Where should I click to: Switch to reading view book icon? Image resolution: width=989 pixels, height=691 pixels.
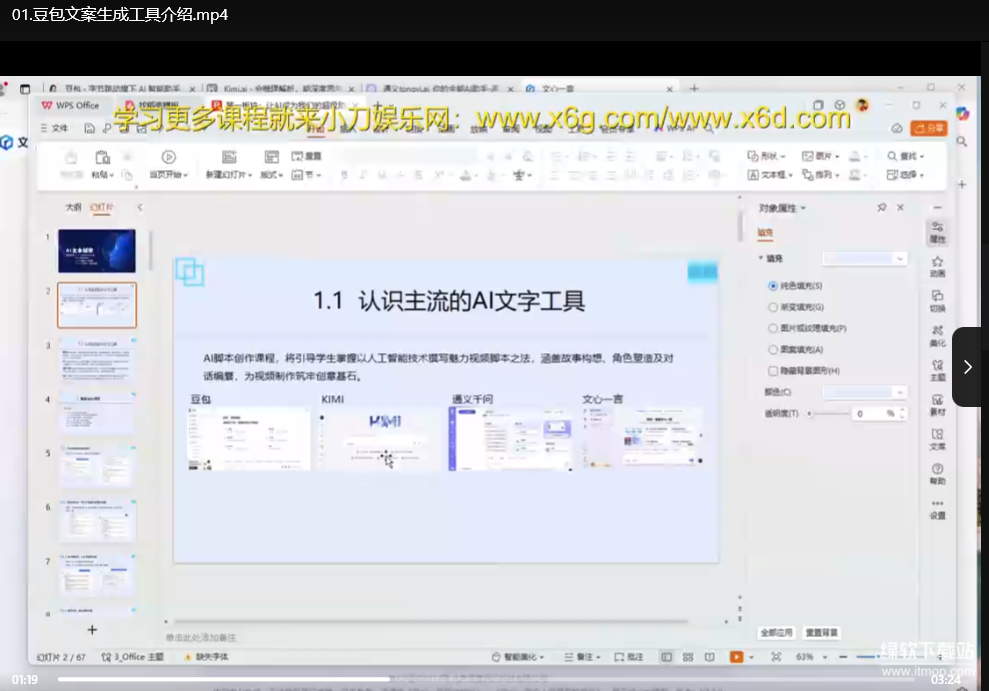[710, 657]
